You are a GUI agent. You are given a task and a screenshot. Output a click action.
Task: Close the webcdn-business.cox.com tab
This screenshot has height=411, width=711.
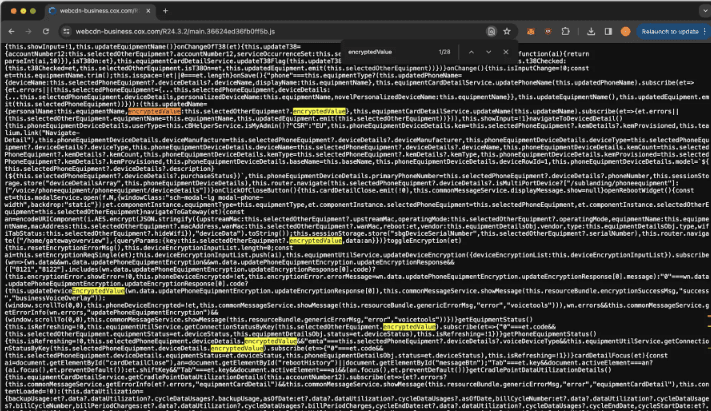[x=148, y=11]
